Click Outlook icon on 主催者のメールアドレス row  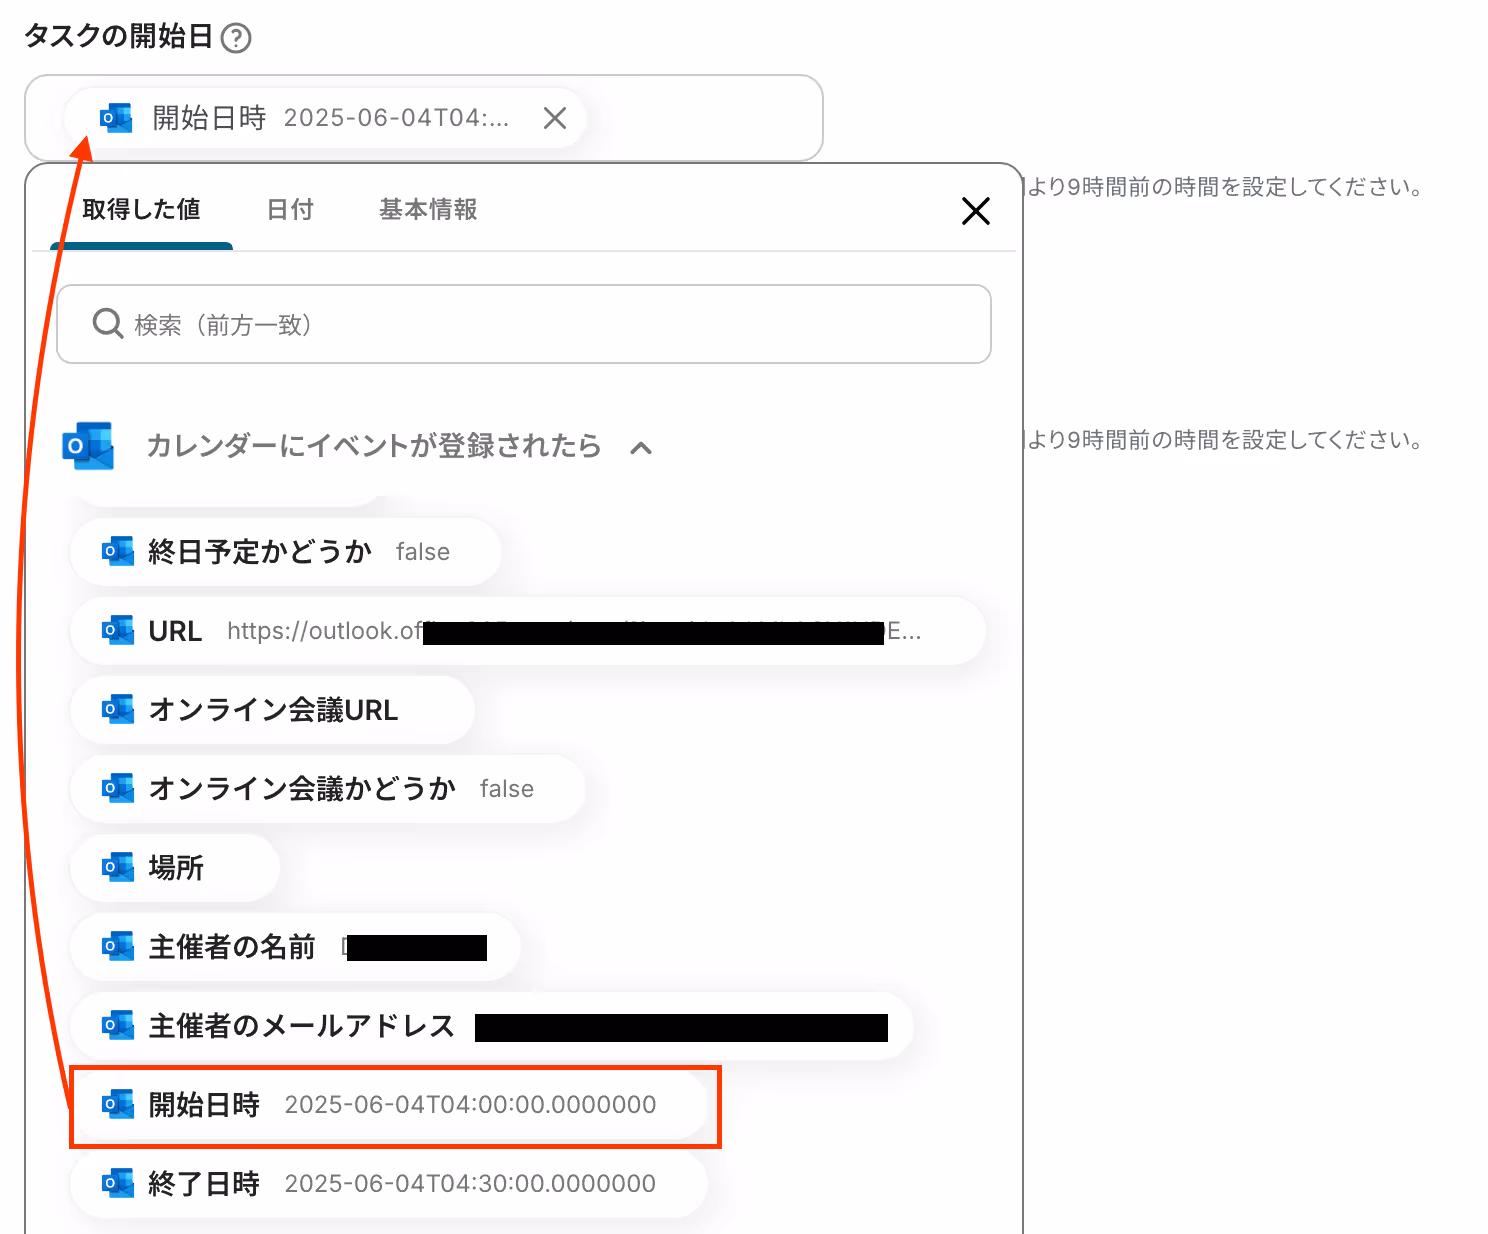click(117, 1026)
